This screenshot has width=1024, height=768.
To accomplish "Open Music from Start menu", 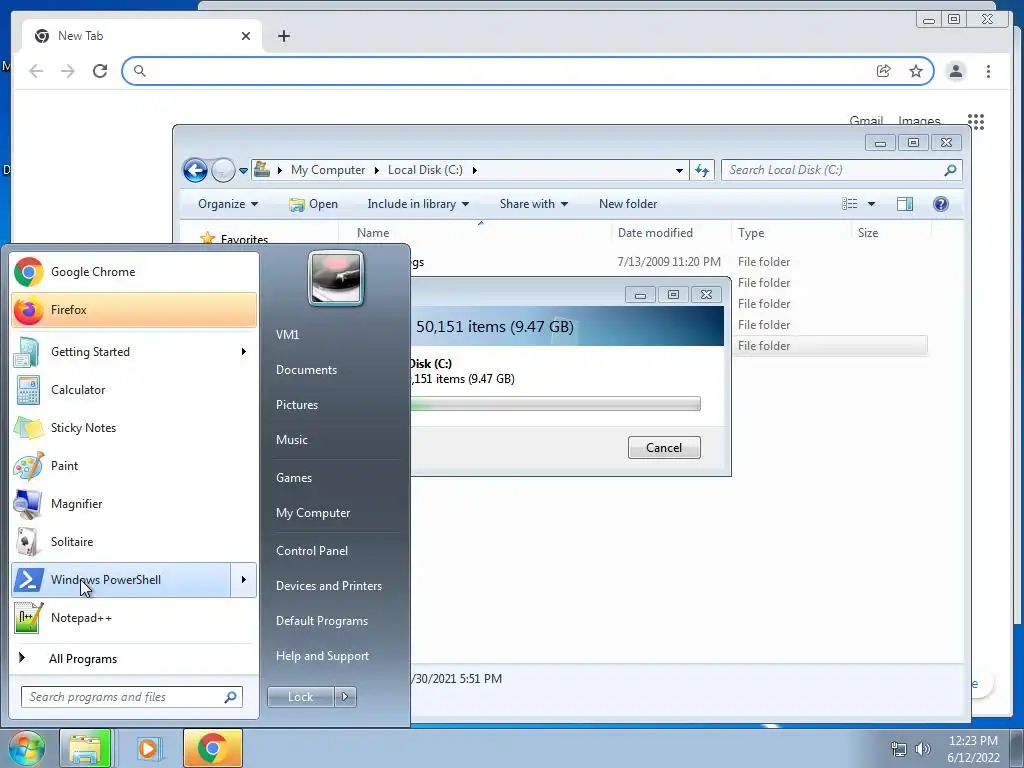I will pyautogui.click(x=292, y=440).
